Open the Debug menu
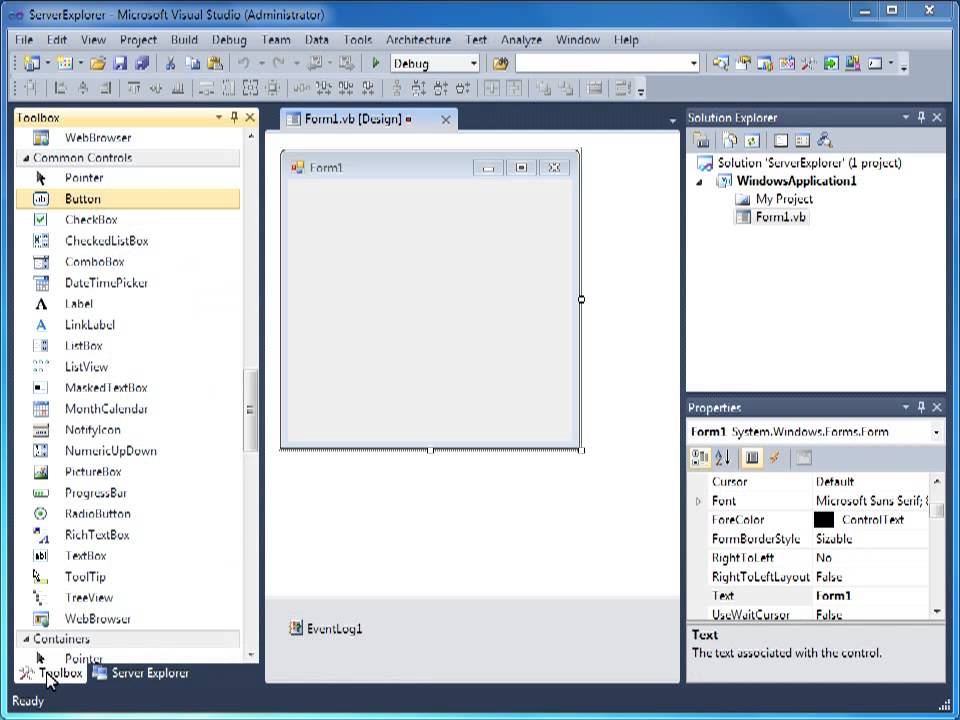Screen dimensions: 960x720 (x=229, y=40)
